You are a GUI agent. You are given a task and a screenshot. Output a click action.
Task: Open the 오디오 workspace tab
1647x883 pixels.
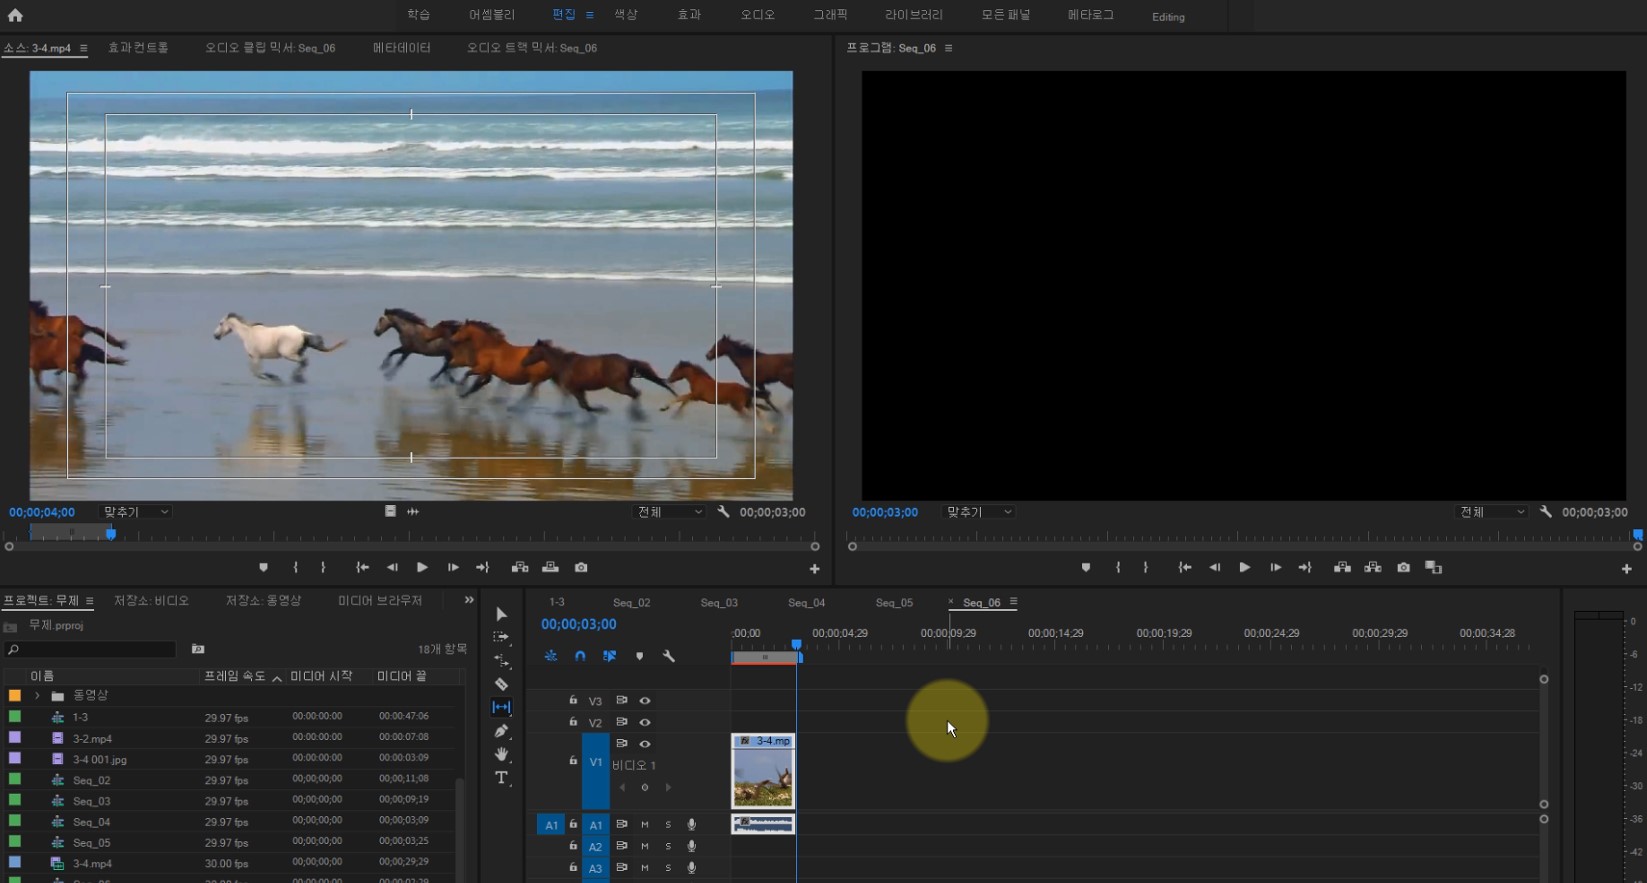coord(757,15)
